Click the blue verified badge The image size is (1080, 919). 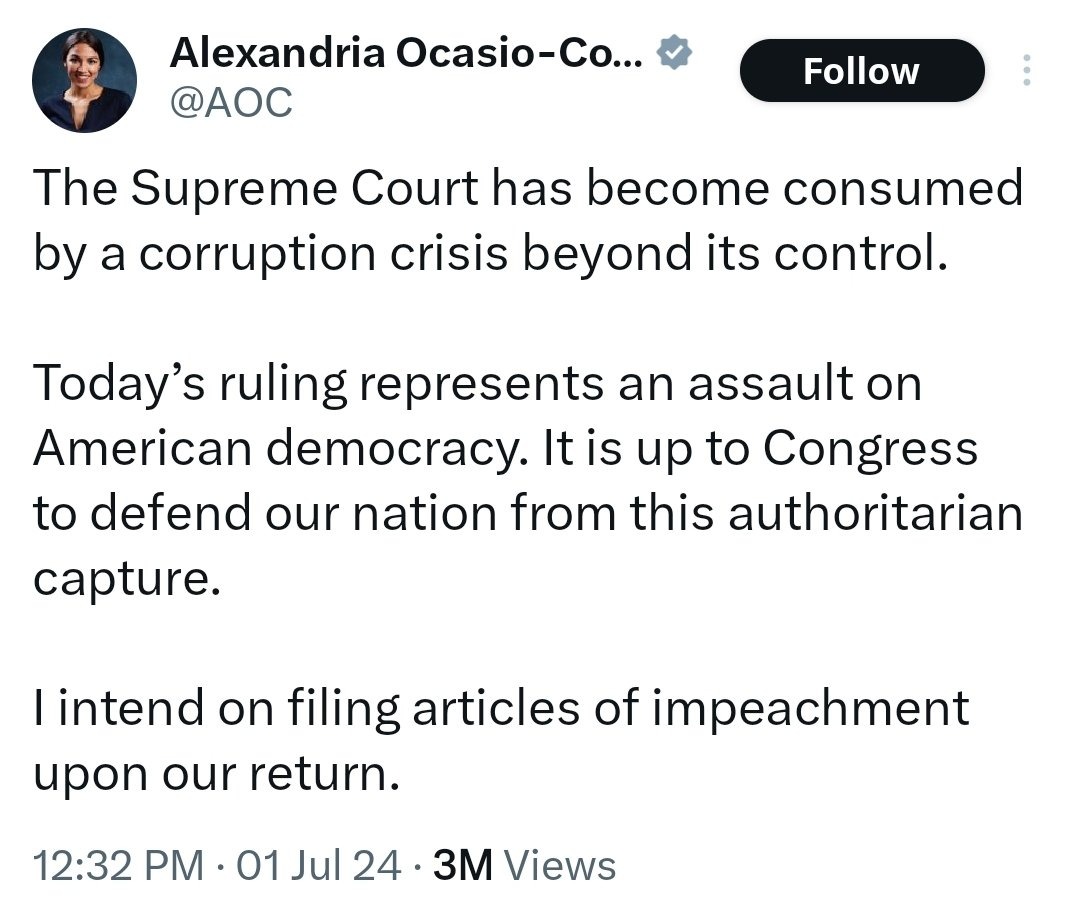pyautogui.click(x=674, y=54)
